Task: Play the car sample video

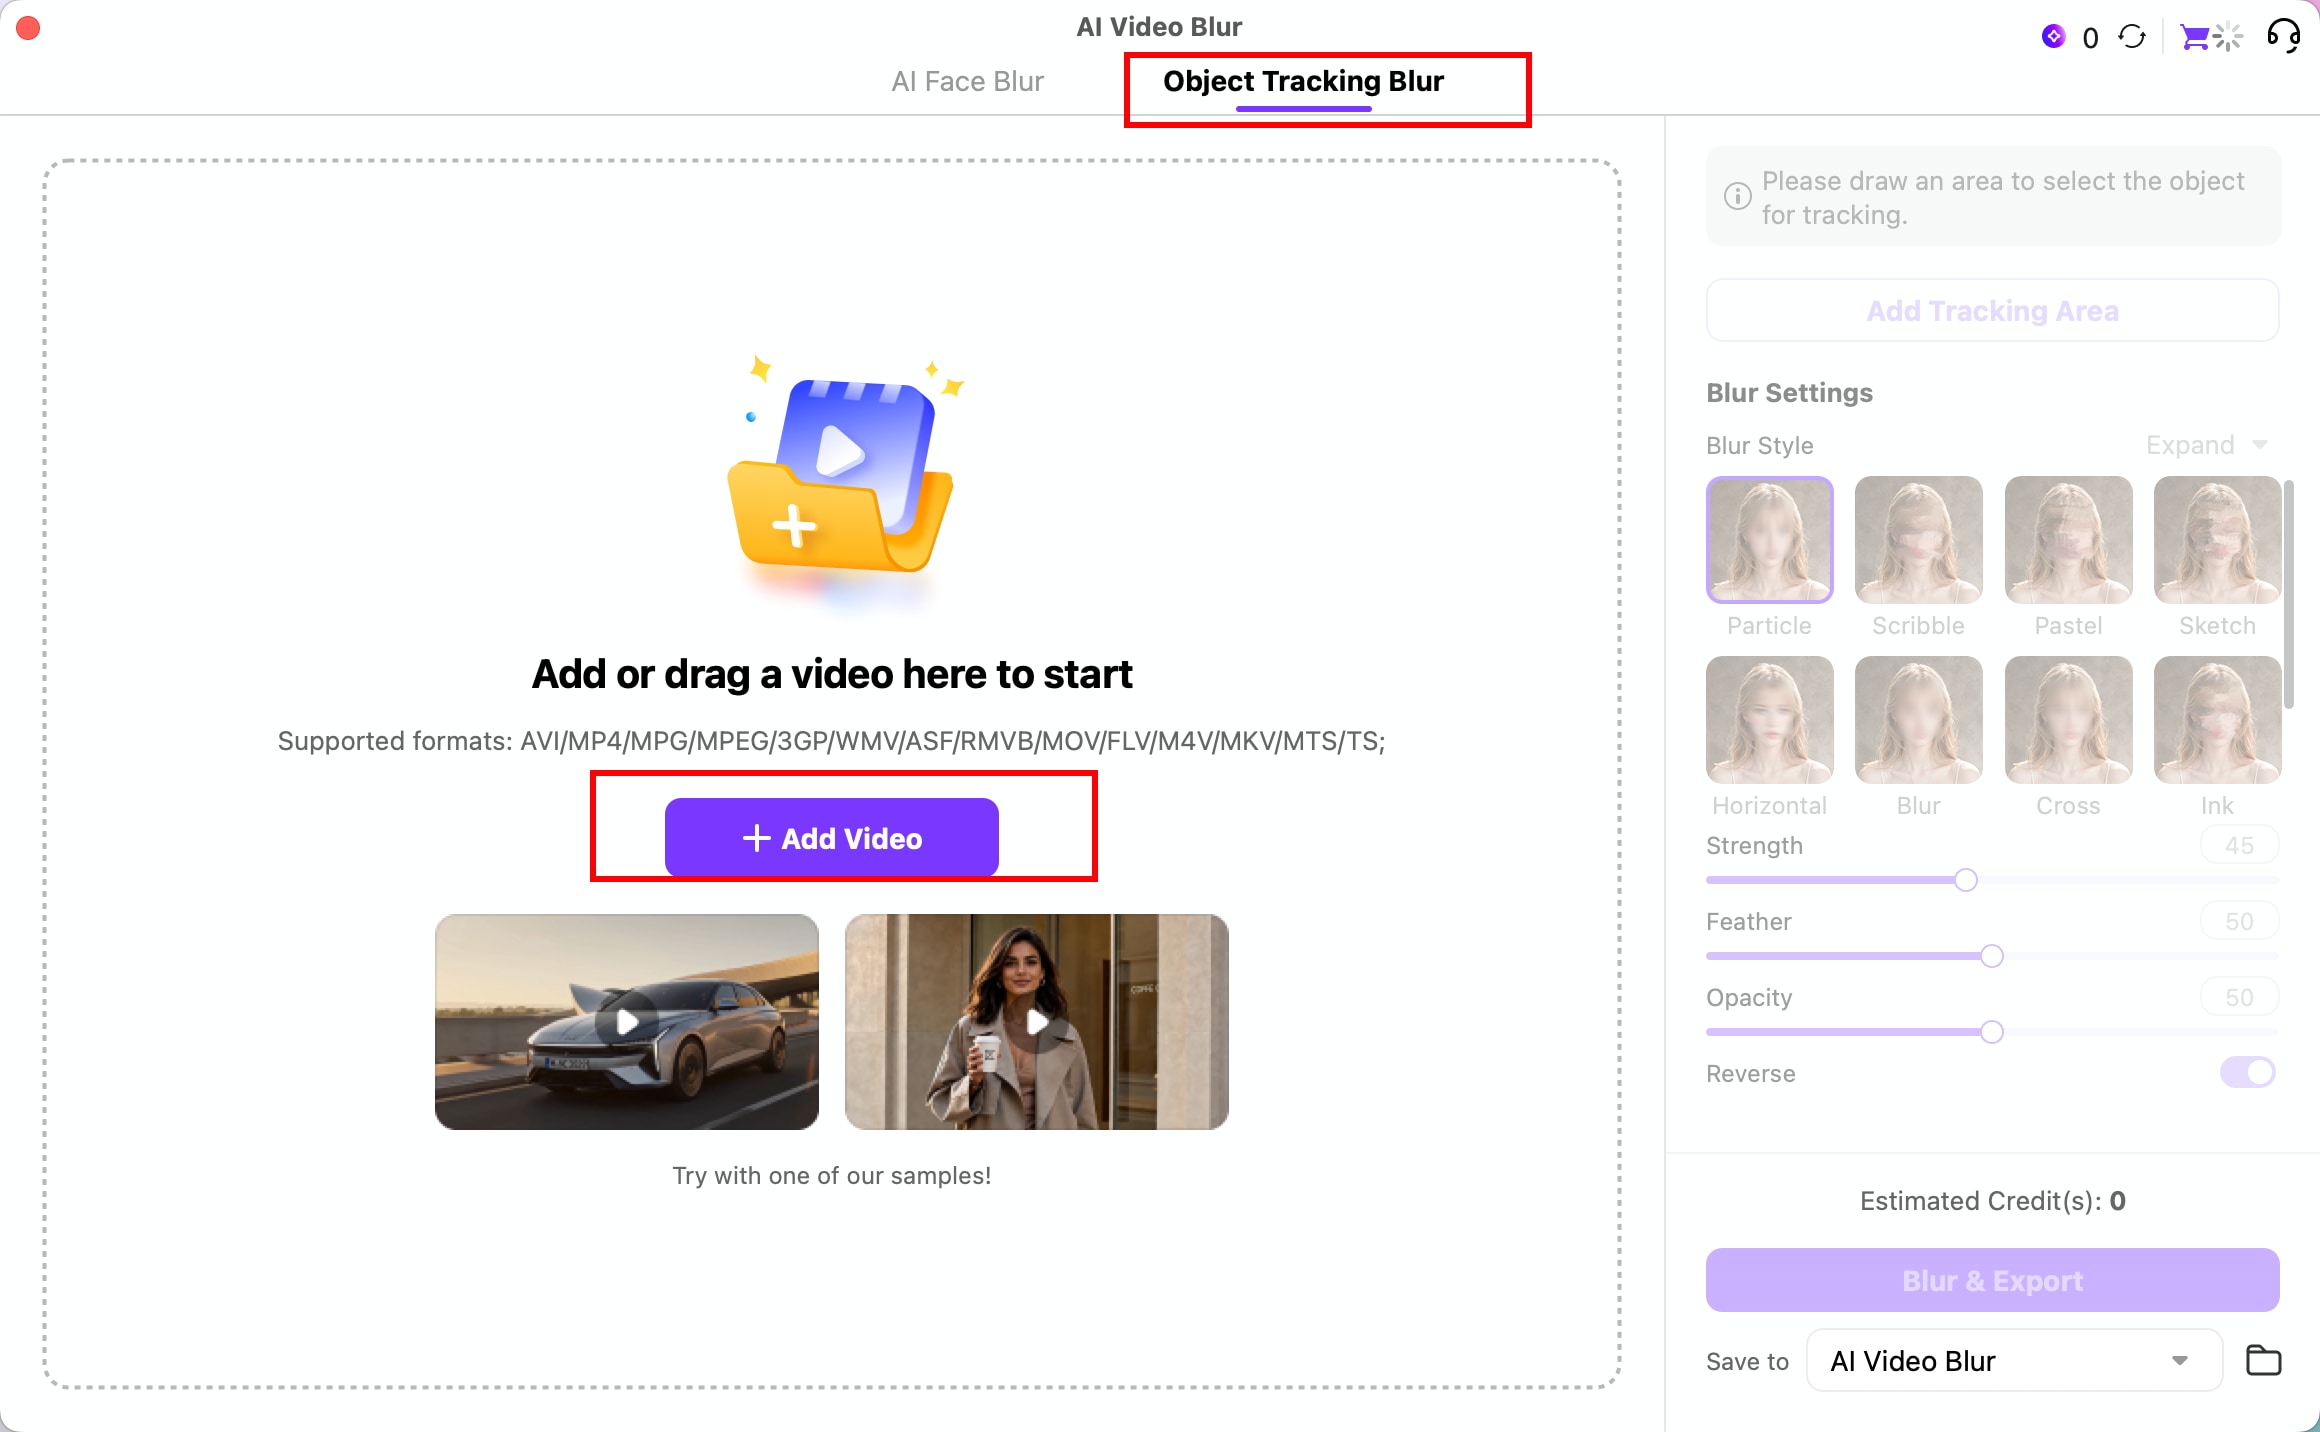Action: (x=627, y=1022)
